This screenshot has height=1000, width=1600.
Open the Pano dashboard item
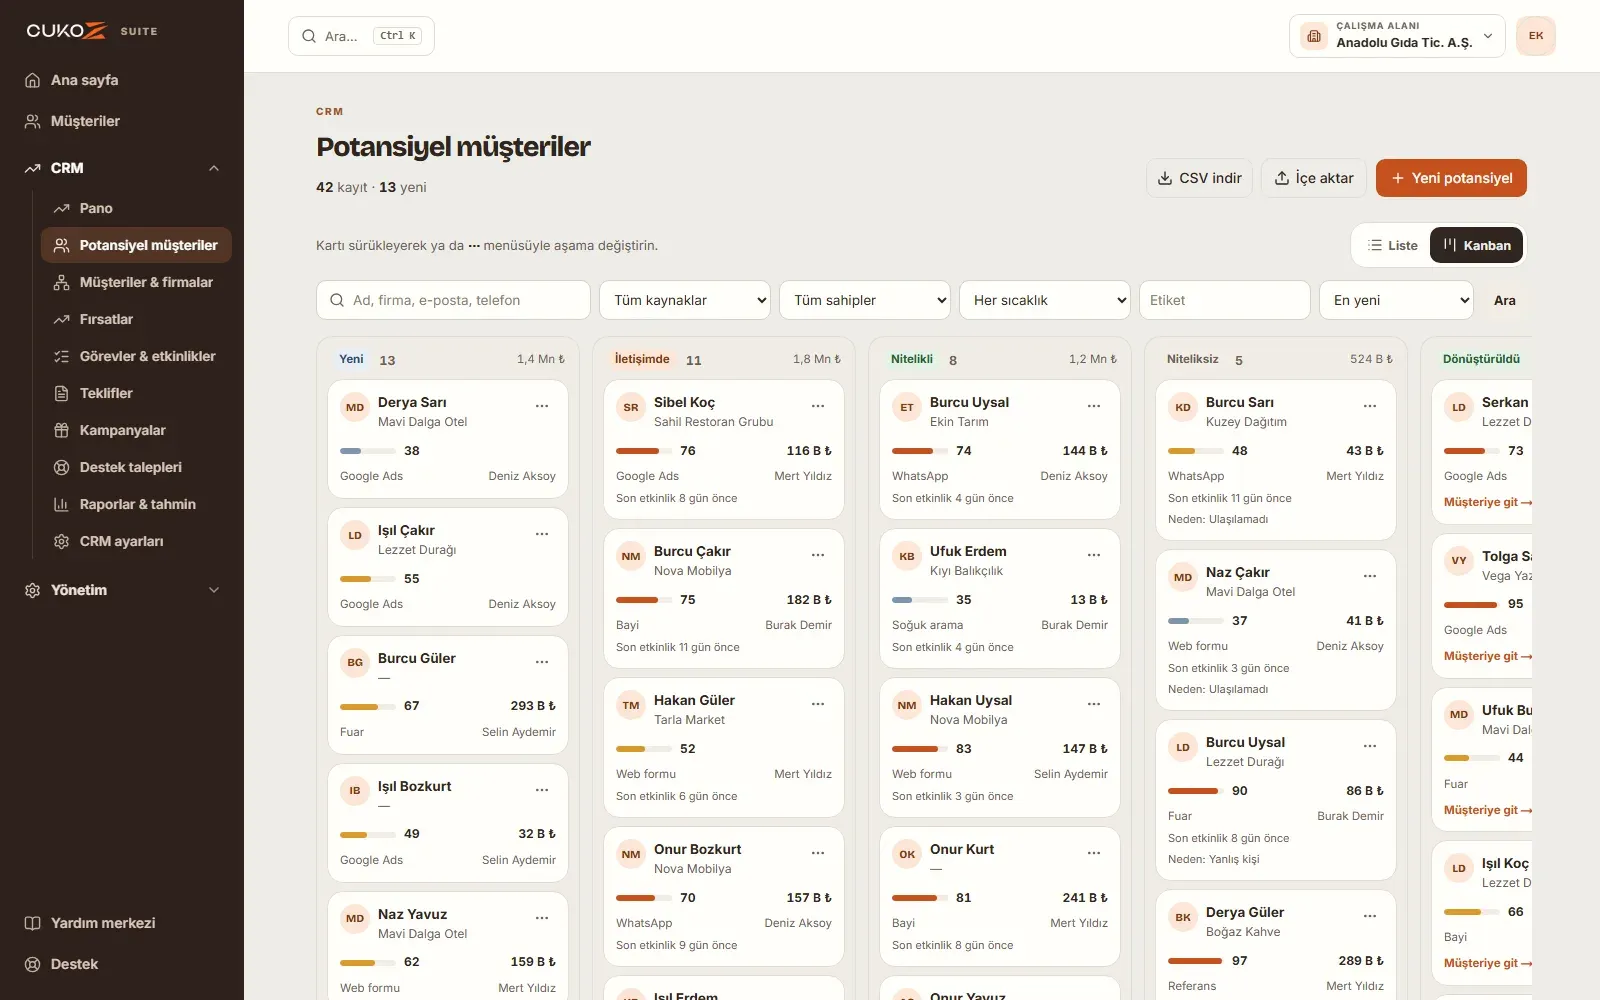point(136,208)
